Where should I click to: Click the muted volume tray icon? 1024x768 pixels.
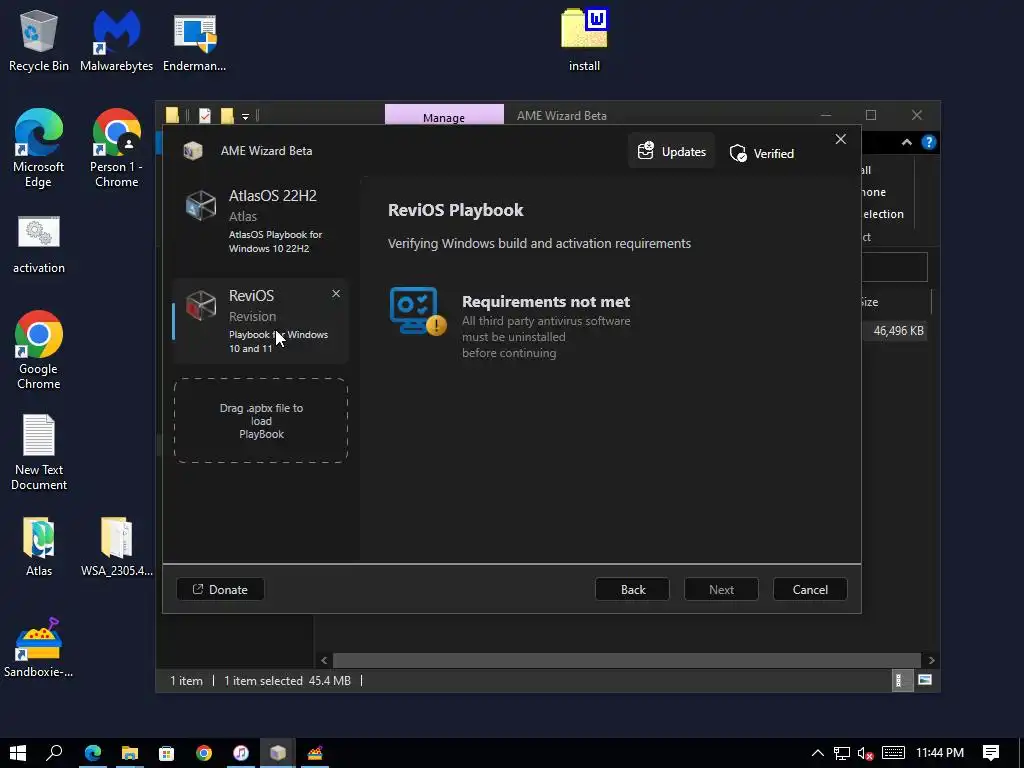[x=865, y=754]
